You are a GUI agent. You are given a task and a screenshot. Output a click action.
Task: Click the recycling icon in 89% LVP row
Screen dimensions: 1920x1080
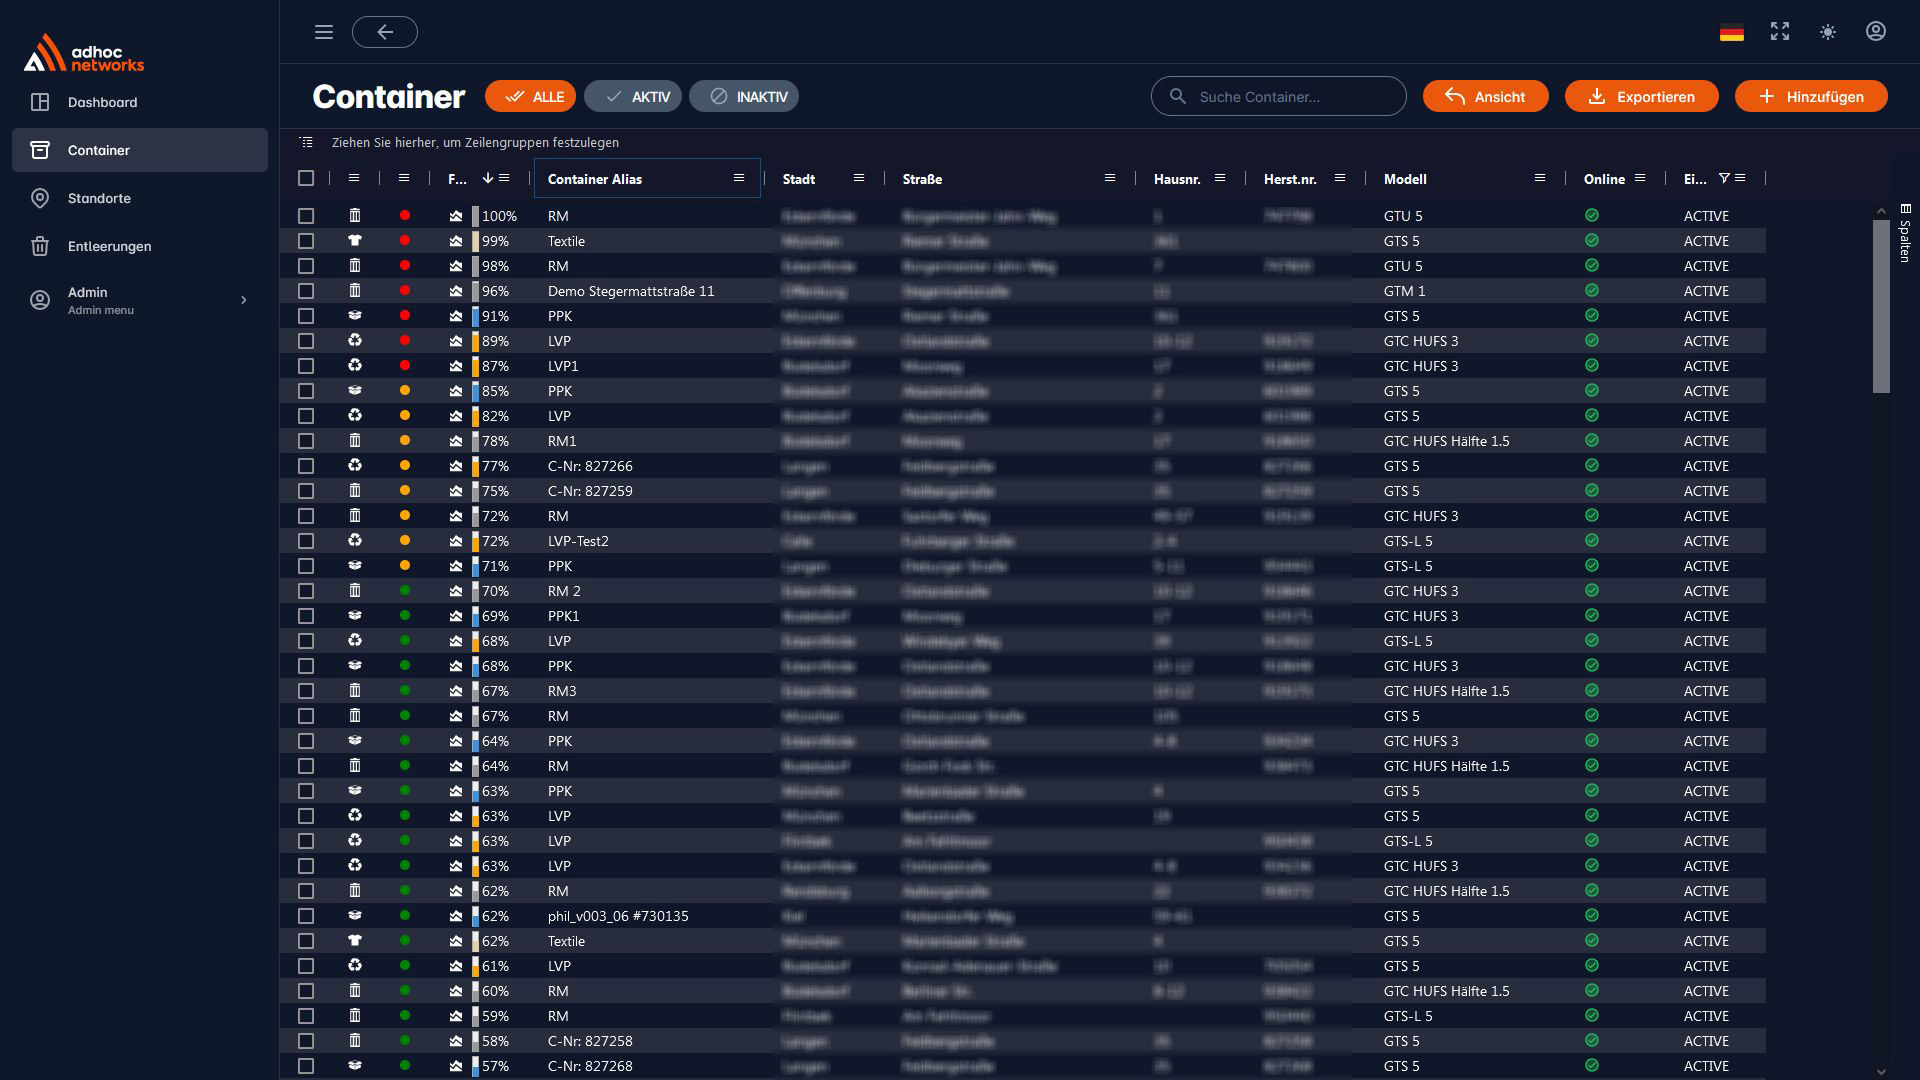(355, 341)
